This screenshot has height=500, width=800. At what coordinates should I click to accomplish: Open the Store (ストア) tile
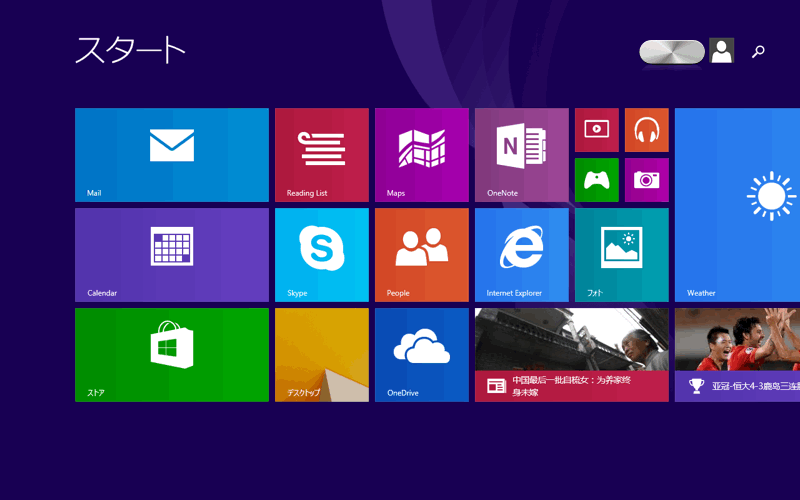(171, 355)
